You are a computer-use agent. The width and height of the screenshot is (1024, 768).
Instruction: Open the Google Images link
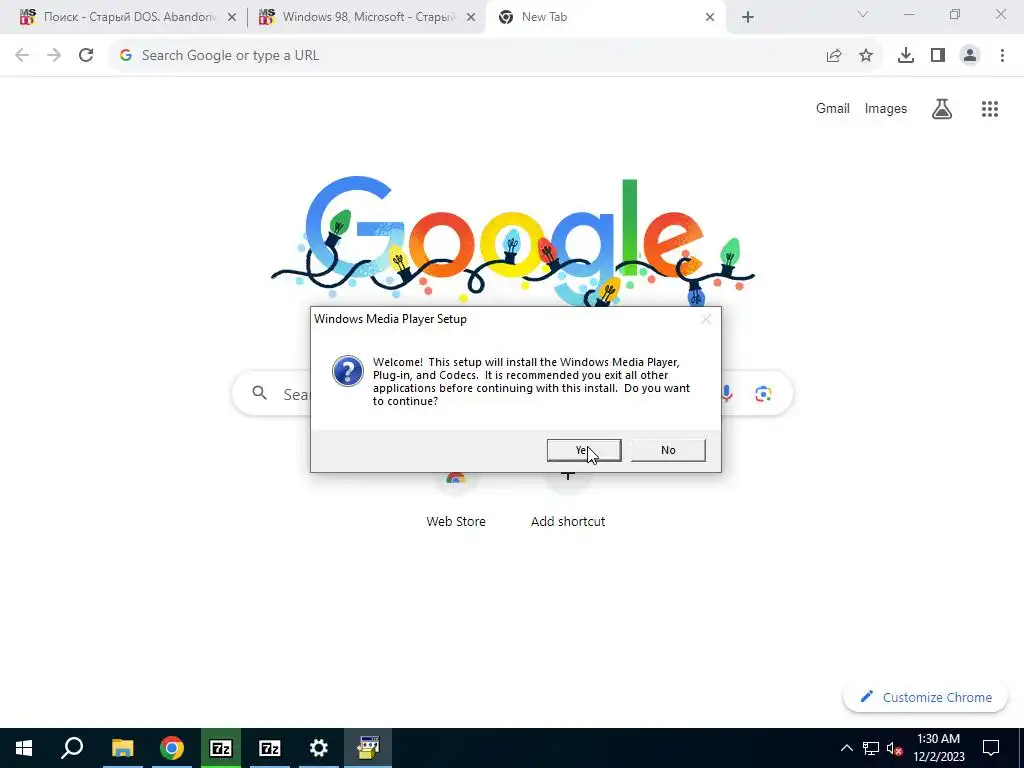[886, 108]
